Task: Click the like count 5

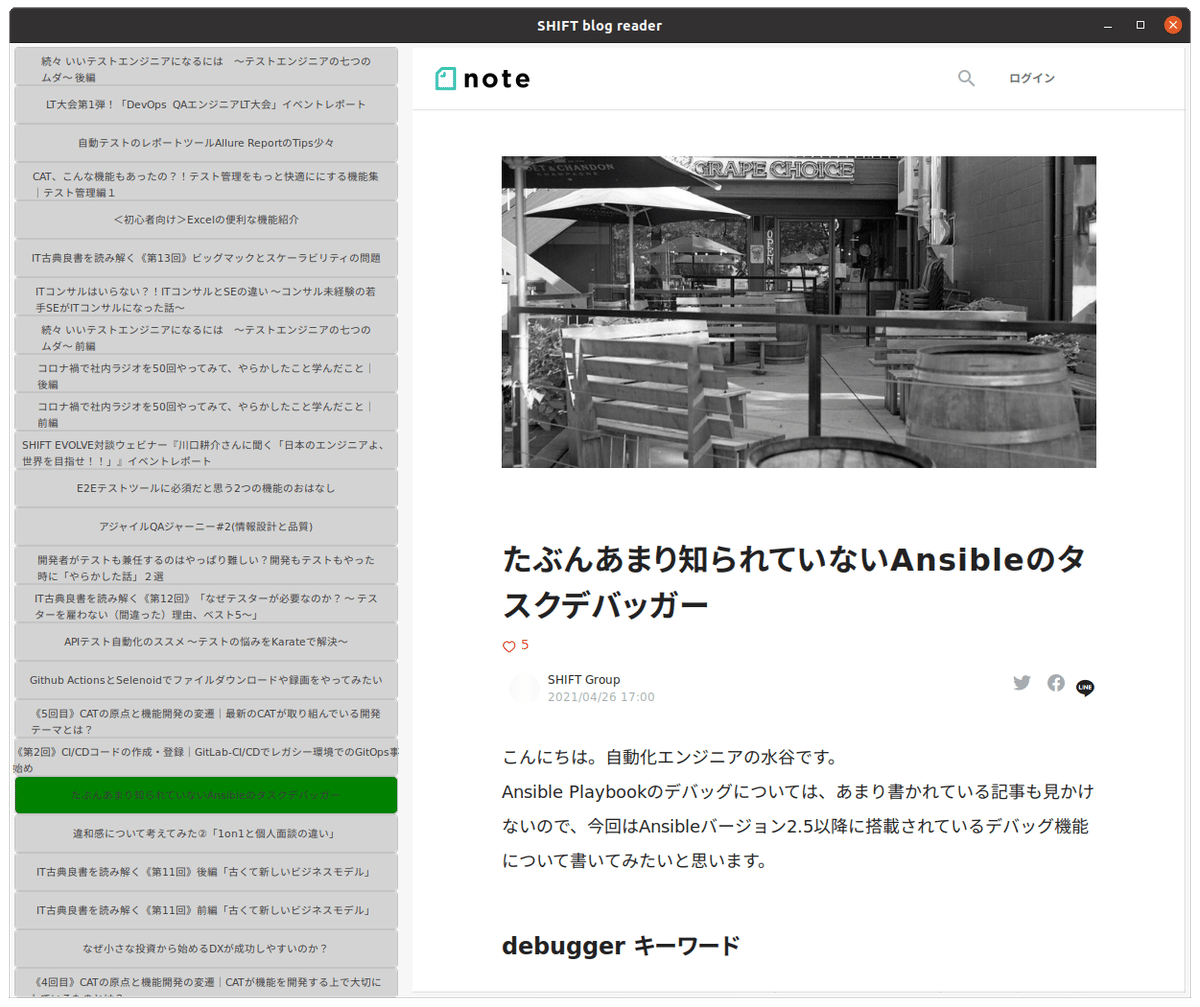Action: point(525,645)
